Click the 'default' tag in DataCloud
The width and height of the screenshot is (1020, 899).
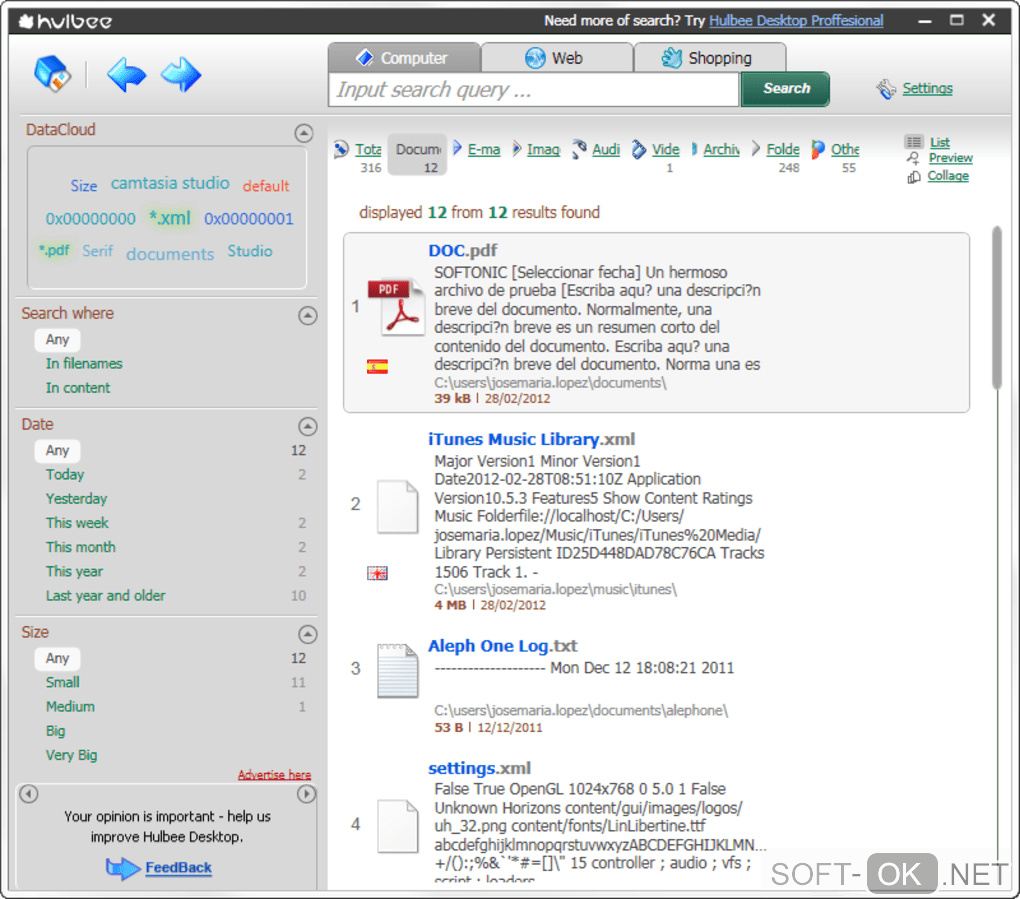[265, 186]
